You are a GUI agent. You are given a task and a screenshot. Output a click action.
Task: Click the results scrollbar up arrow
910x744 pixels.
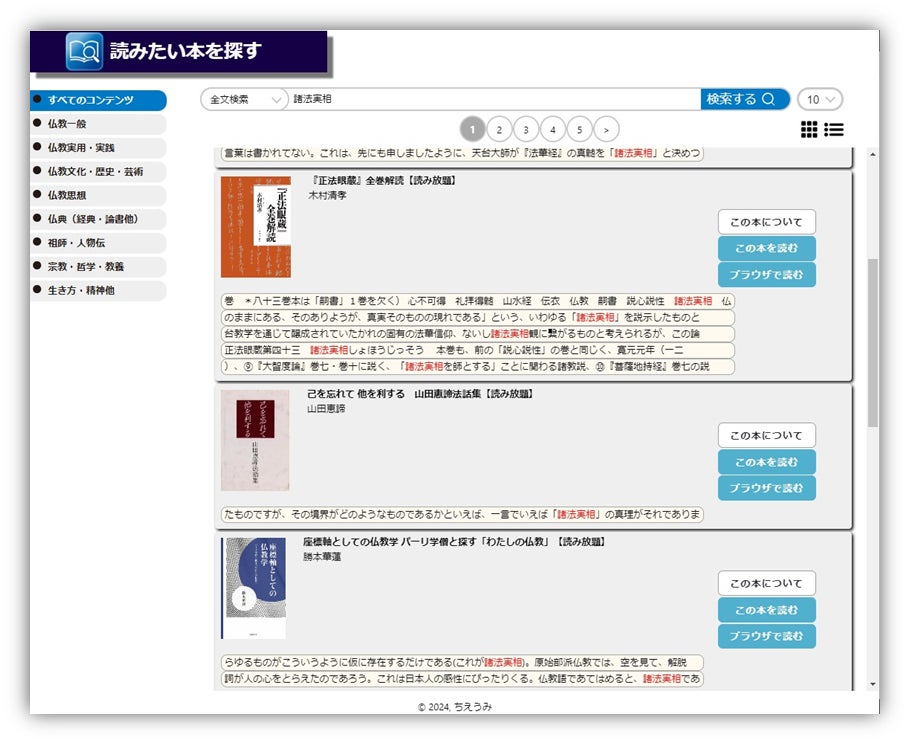[873, 154]
